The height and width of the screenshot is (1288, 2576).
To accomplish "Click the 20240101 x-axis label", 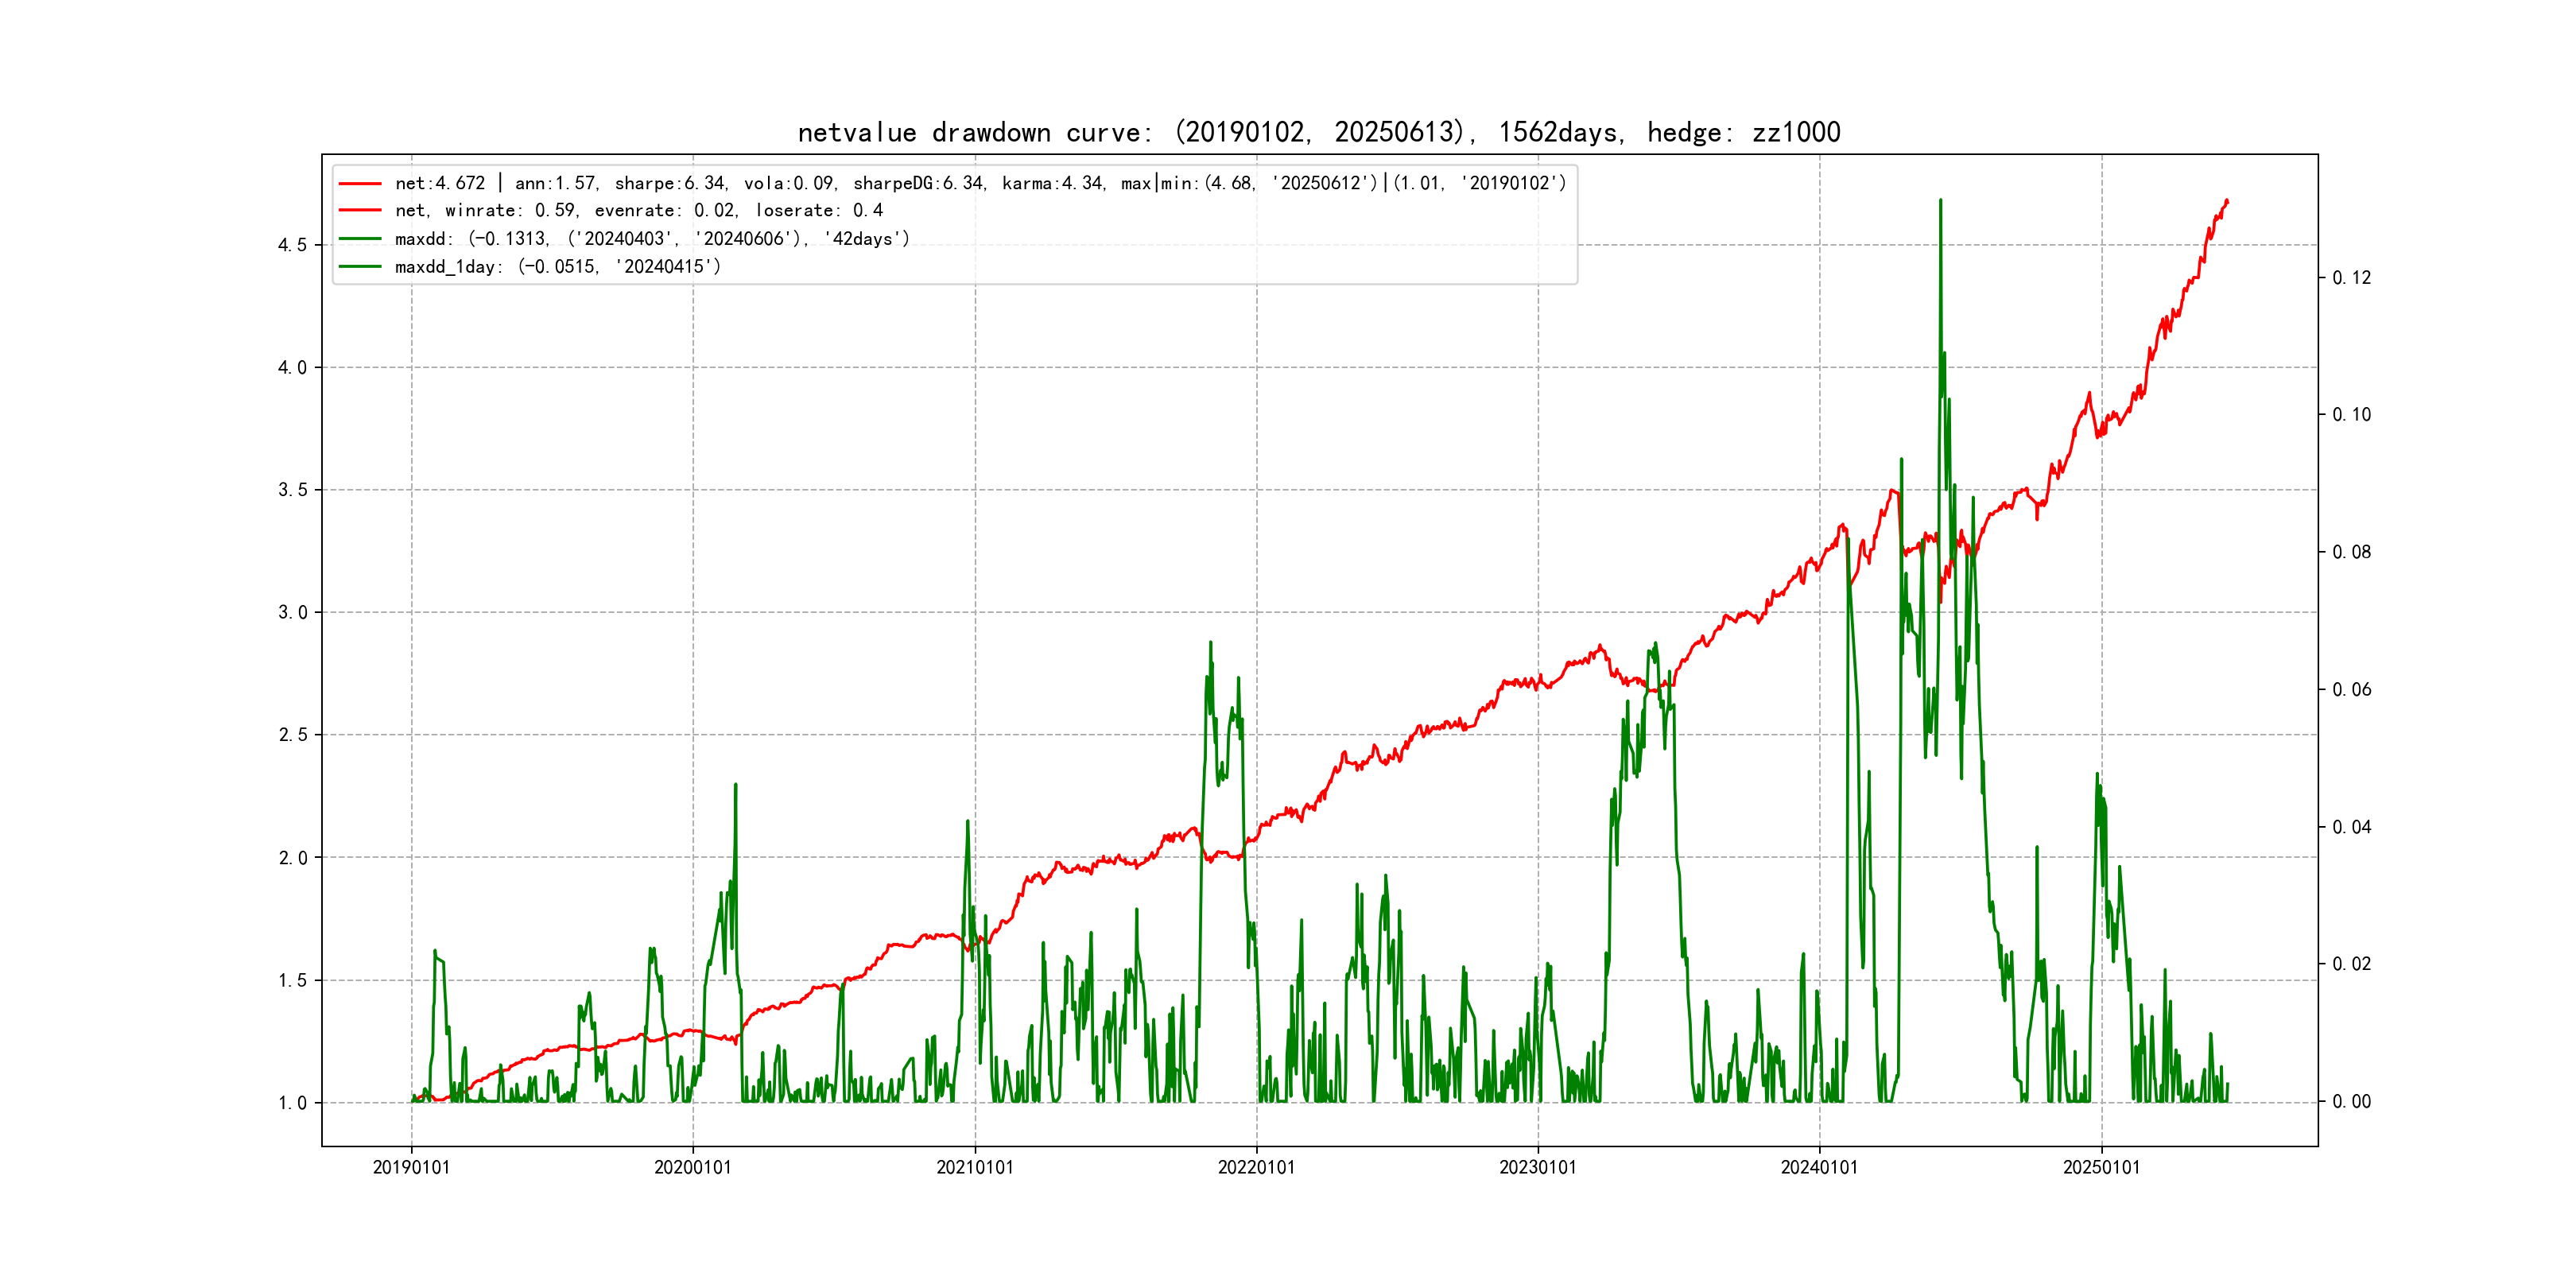I will pyautogui.click(x=1819, y=1167).
